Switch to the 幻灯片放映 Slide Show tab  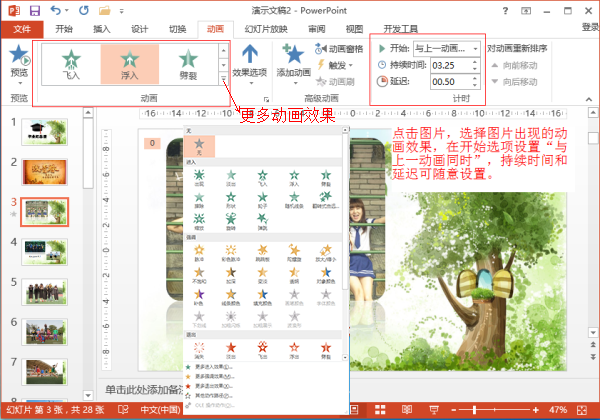(266, 29)
